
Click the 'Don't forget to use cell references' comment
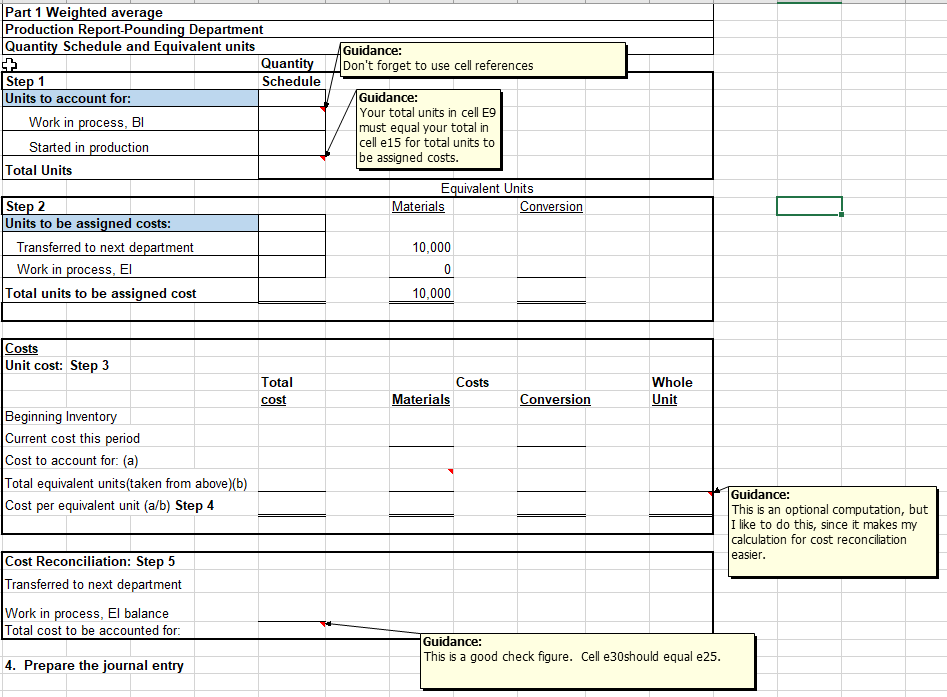[x=483, y=60]
